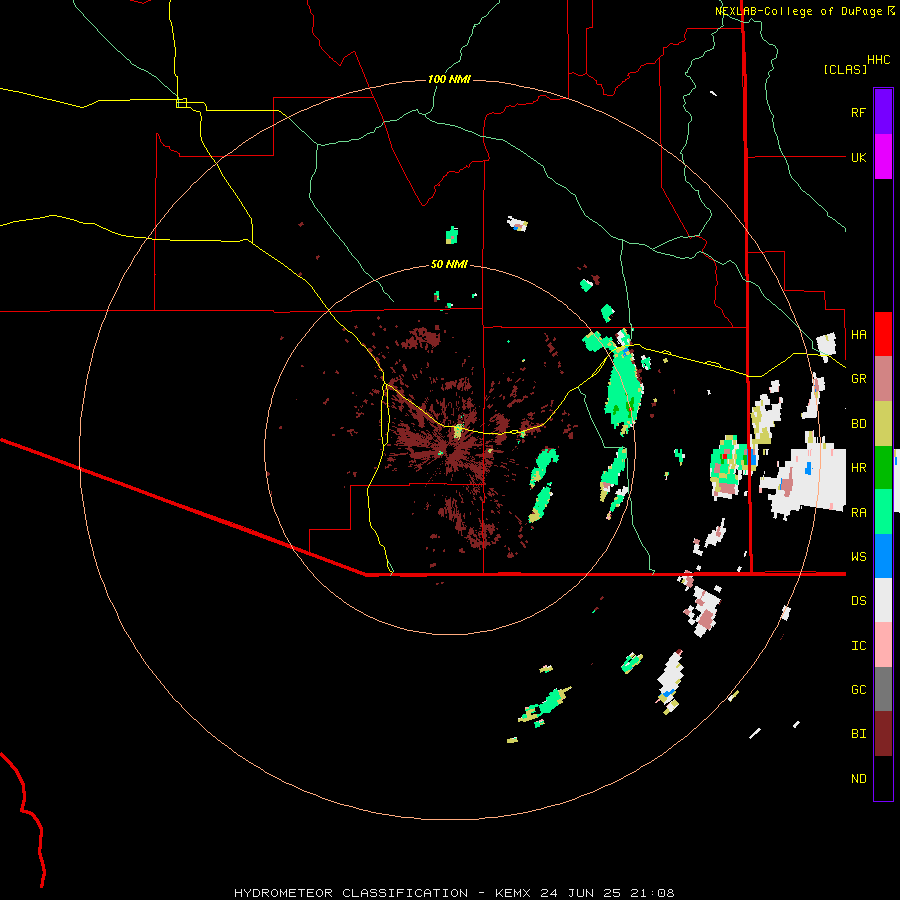Click the DS white legend swatch
Viewport: 900px width, 900px height.
[x=883, y=600]
